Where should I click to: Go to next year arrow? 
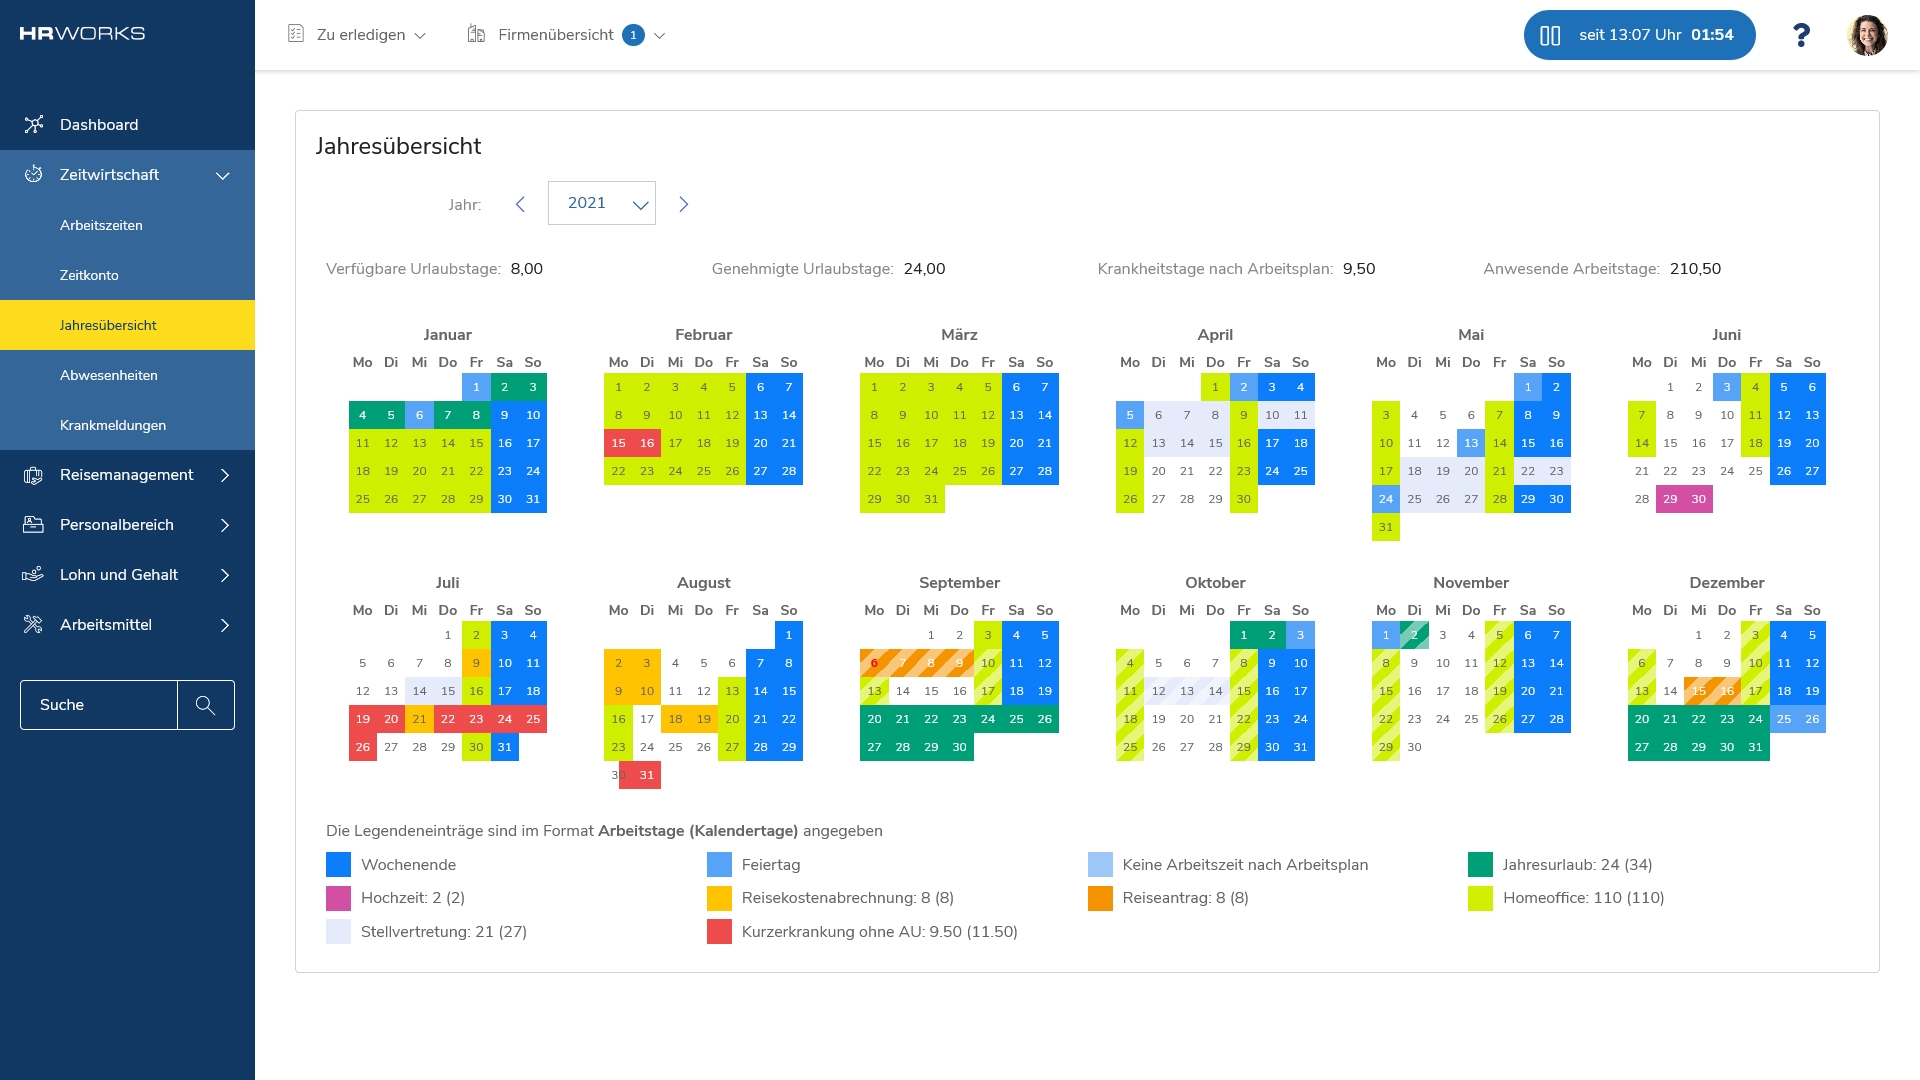(x=684, y=204)
